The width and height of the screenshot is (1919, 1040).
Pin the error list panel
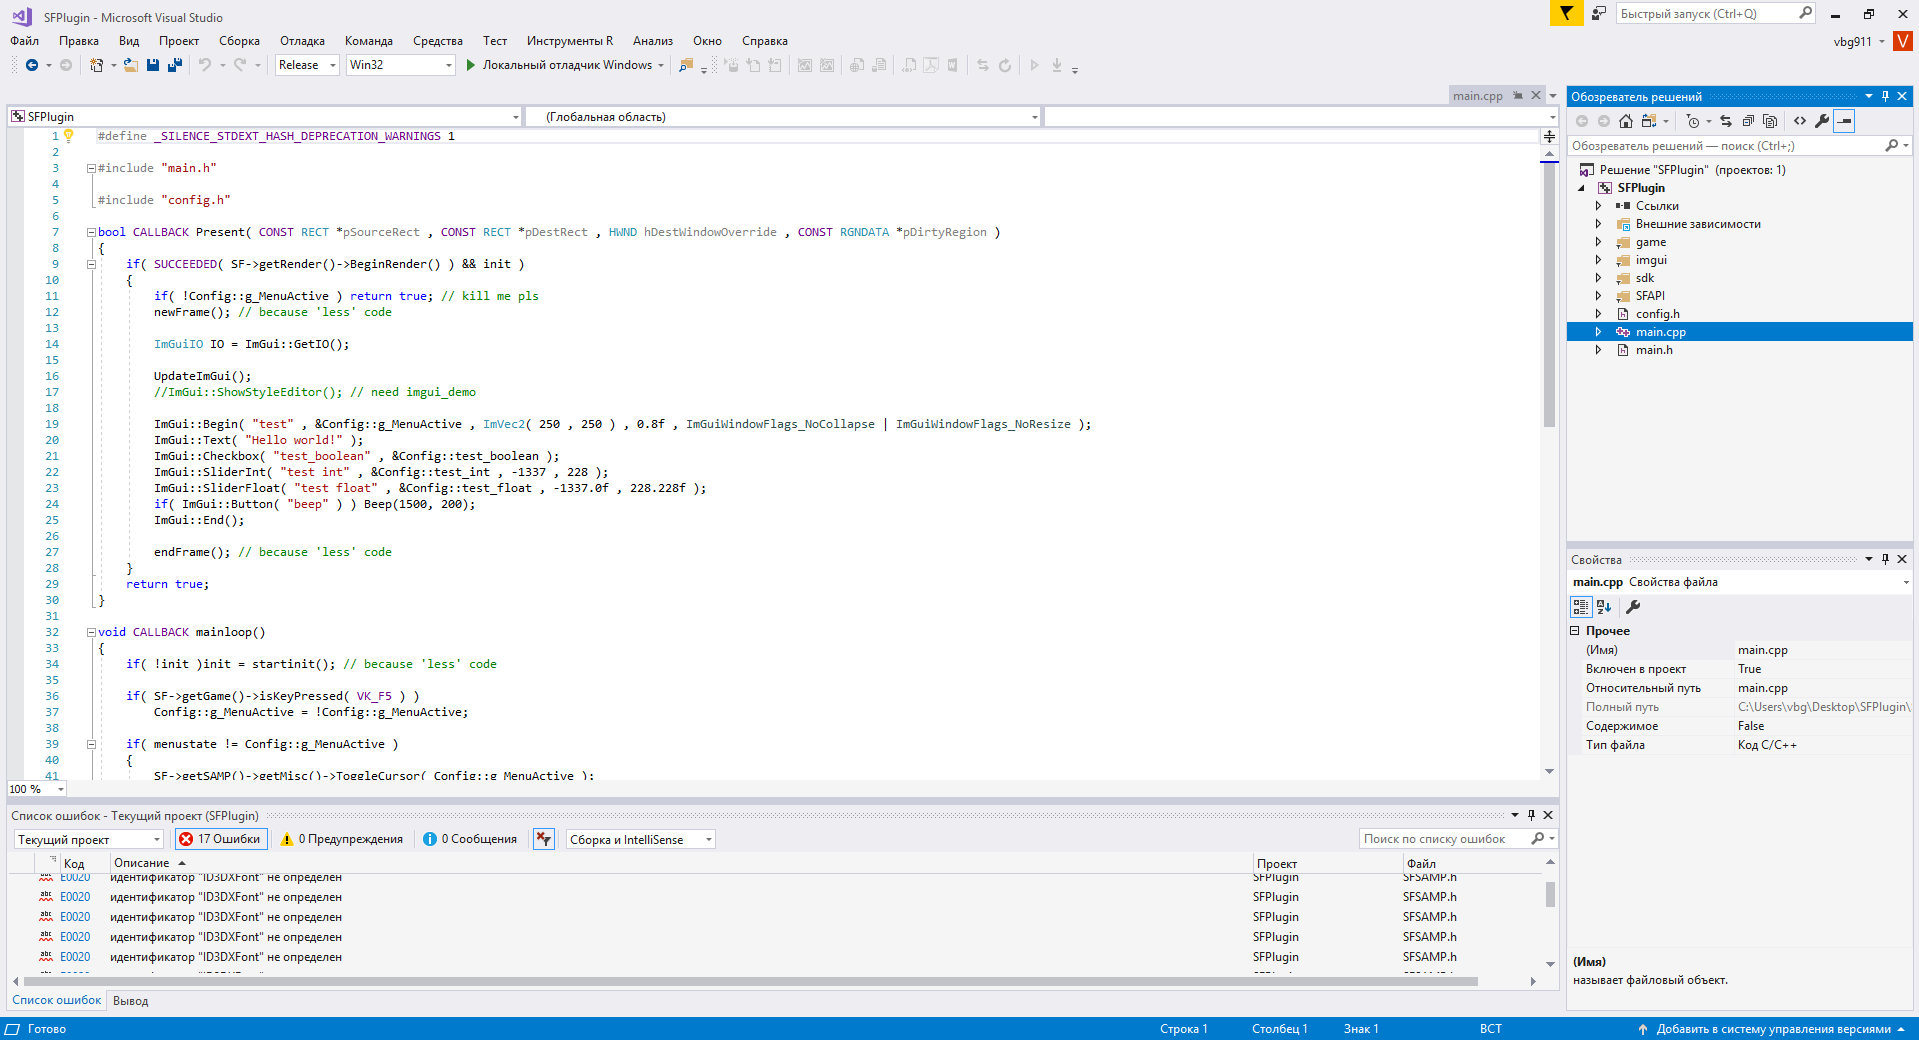coord(1531,815)
